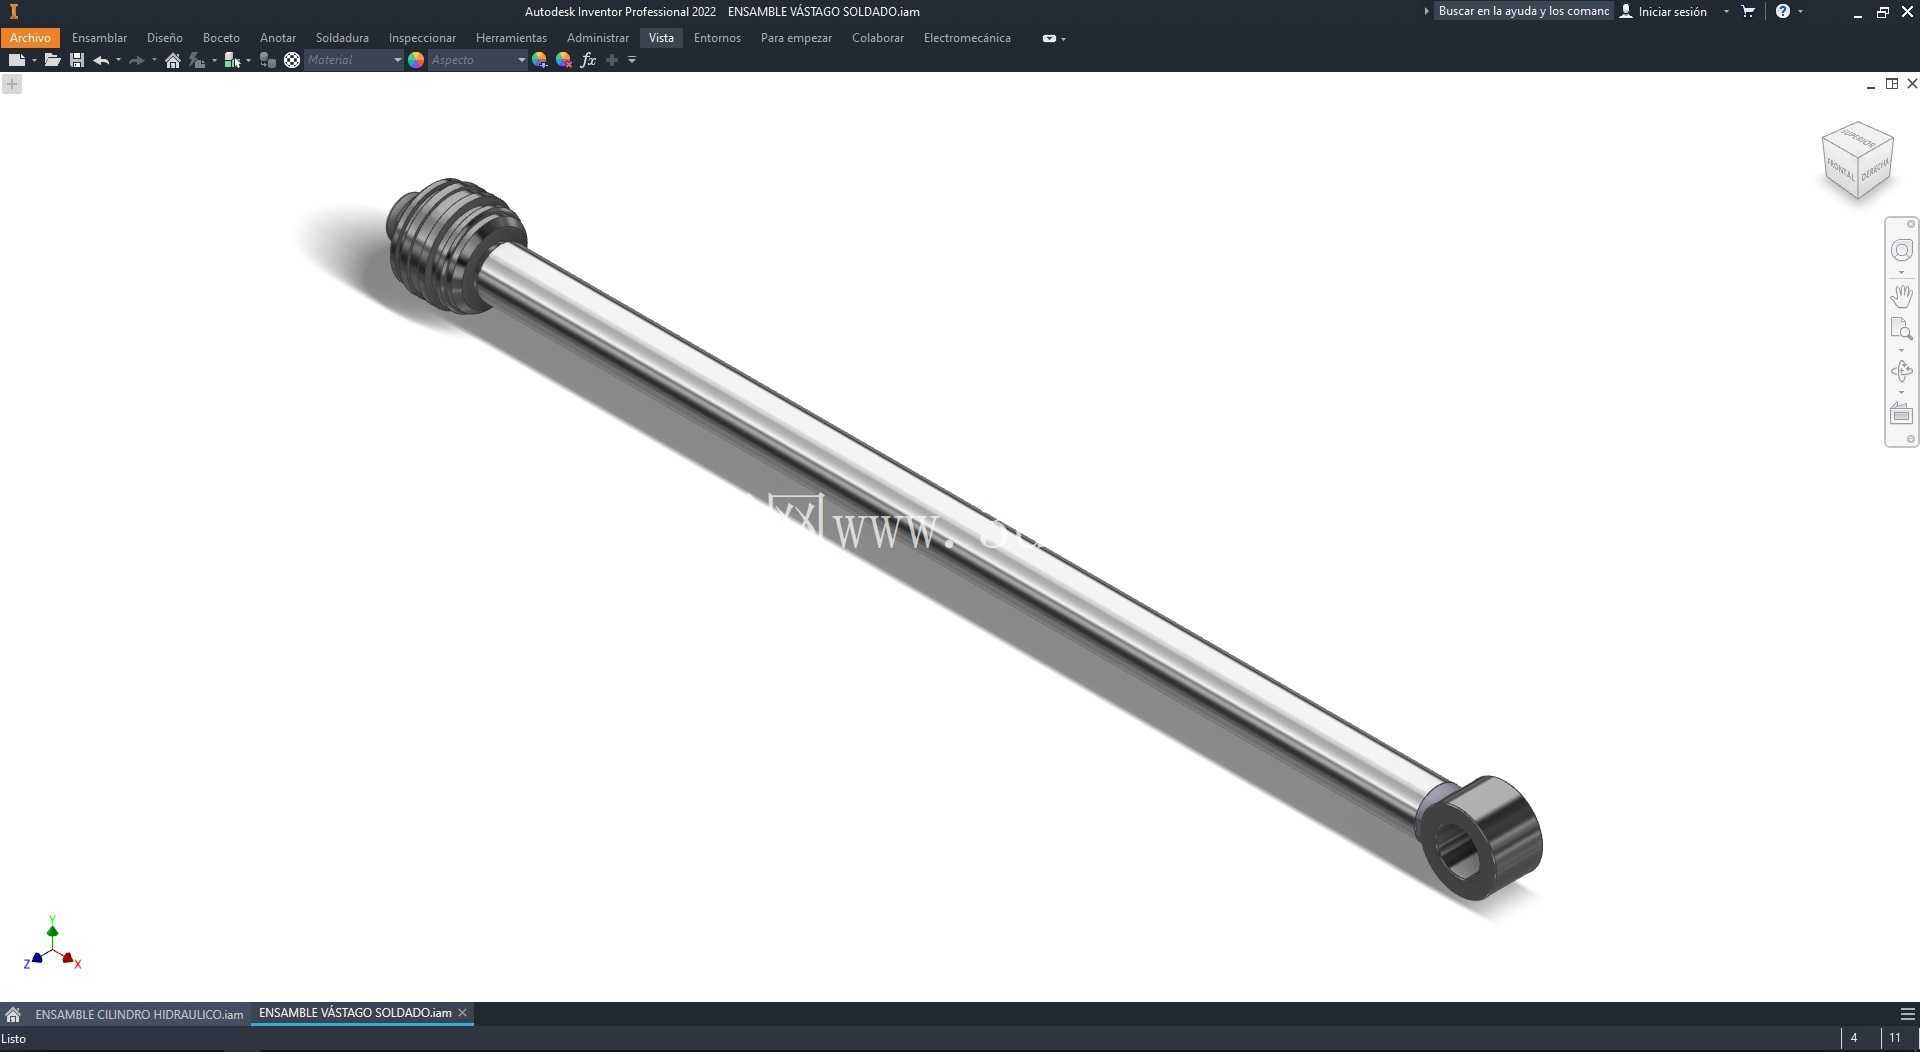Click the Home icon in document tabs bar
Viewport: 1920px width, 1052px height.
13,1014
